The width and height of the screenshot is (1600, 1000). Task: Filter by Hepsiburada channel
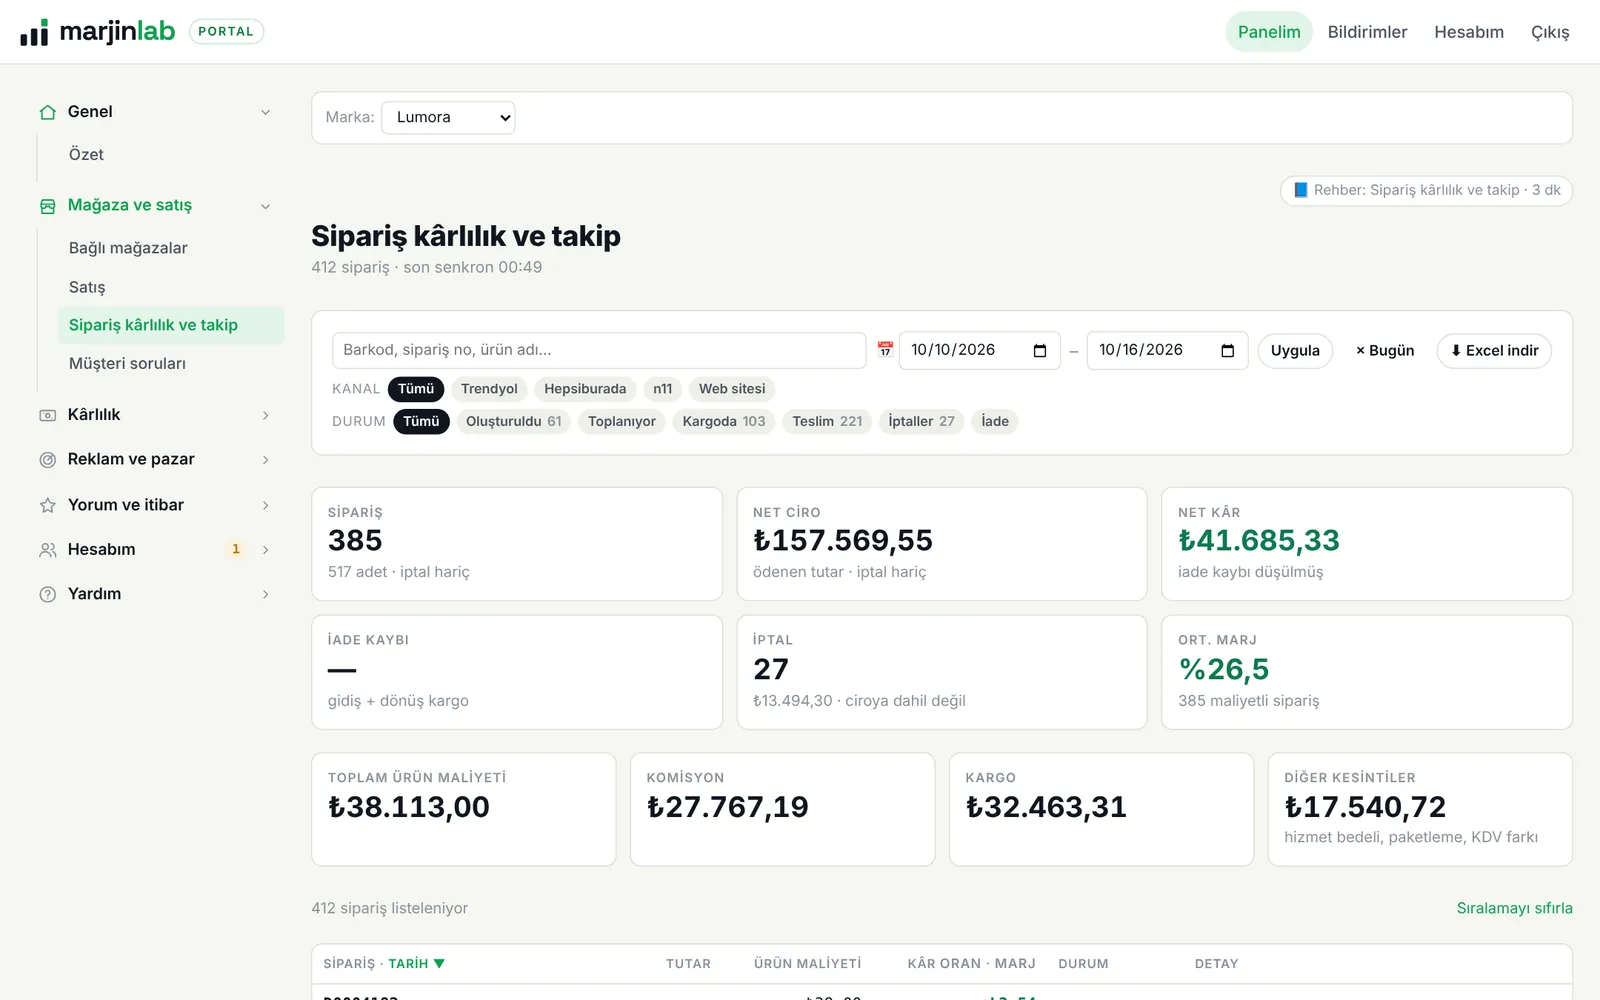point(585,389)
